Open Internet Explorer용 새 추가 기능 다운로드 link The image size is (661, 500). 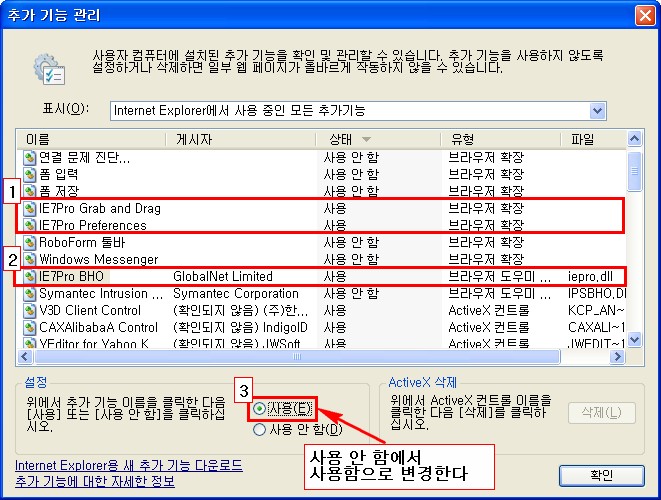click(129, 465)
